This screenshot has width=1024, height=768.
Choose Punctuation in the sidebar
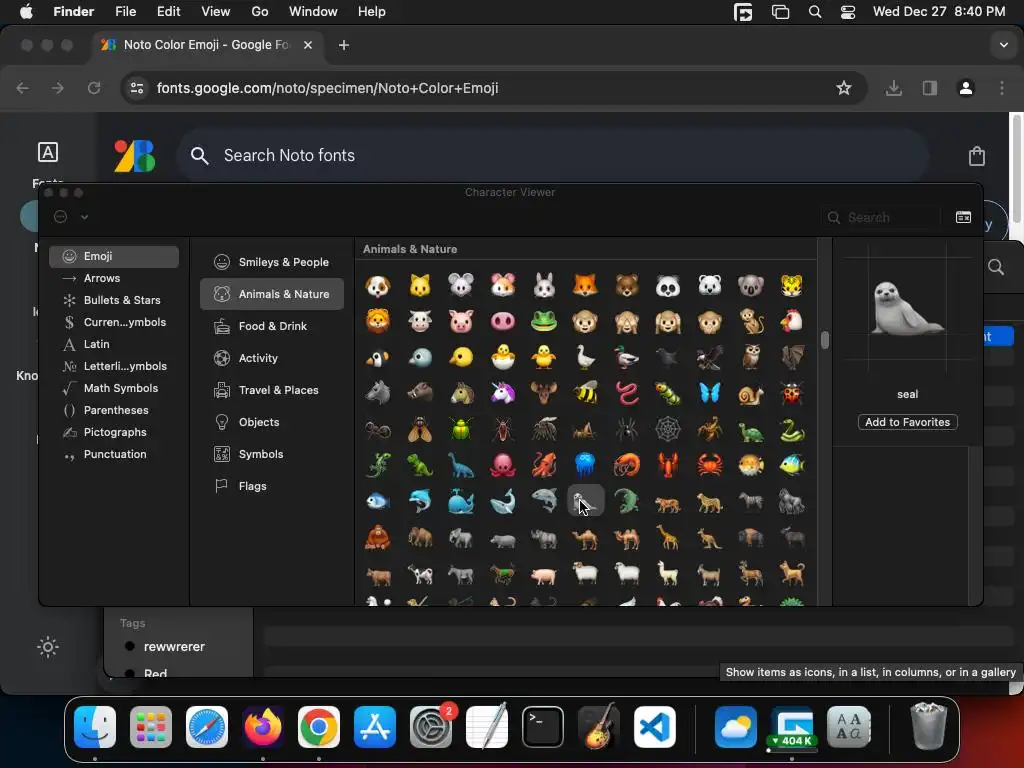114,454
